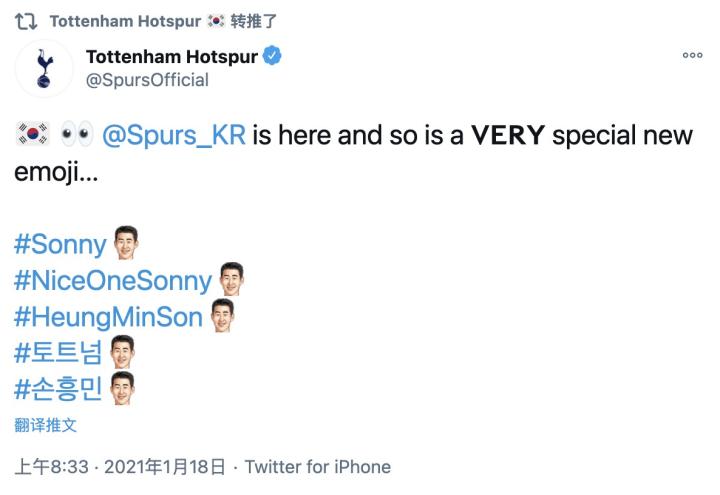Click the 翻译推文 translate tweet link
This screenshot has width=720, height=495.
coord(45,425)
